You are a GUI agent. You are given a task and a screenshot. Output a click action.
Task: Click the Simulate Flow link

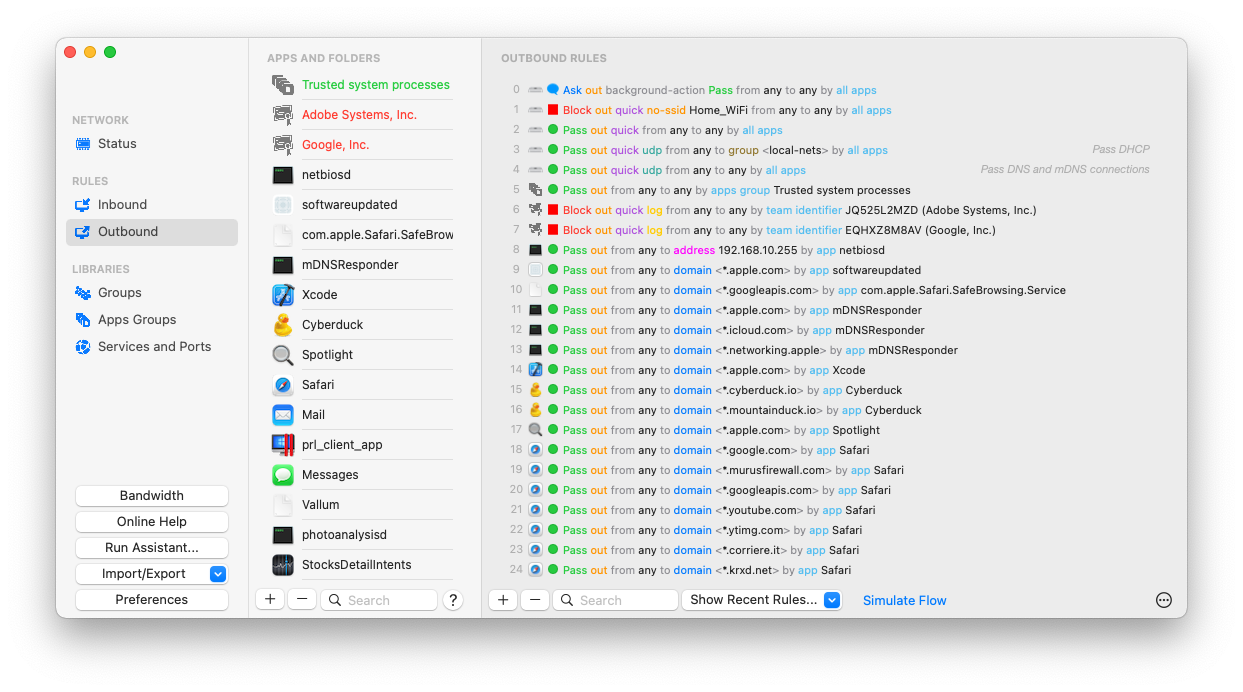[905, 600]
